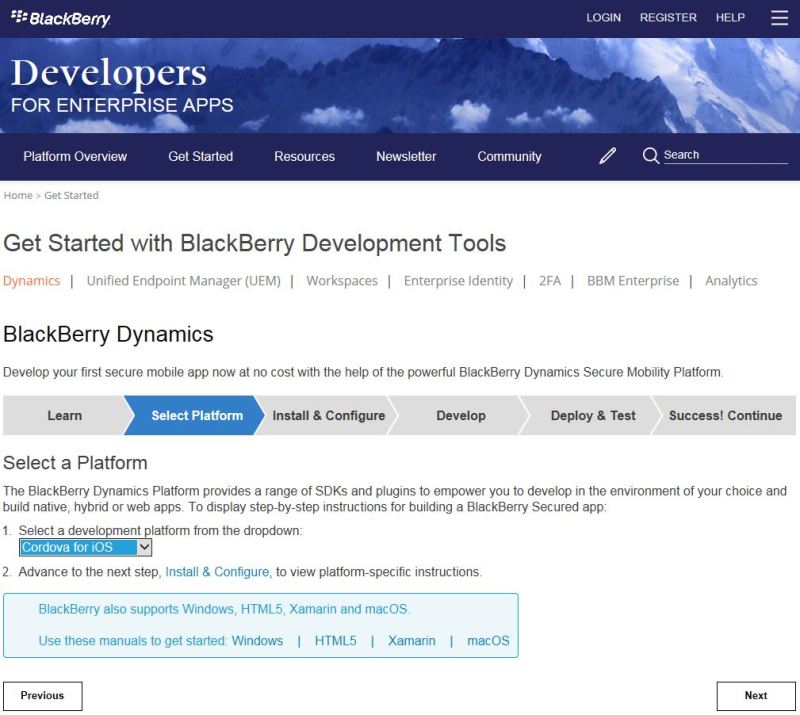The height and width of the screenshot is (715, 800).
Task: Open the Windows manual link
Action: (x=257, y=640)
